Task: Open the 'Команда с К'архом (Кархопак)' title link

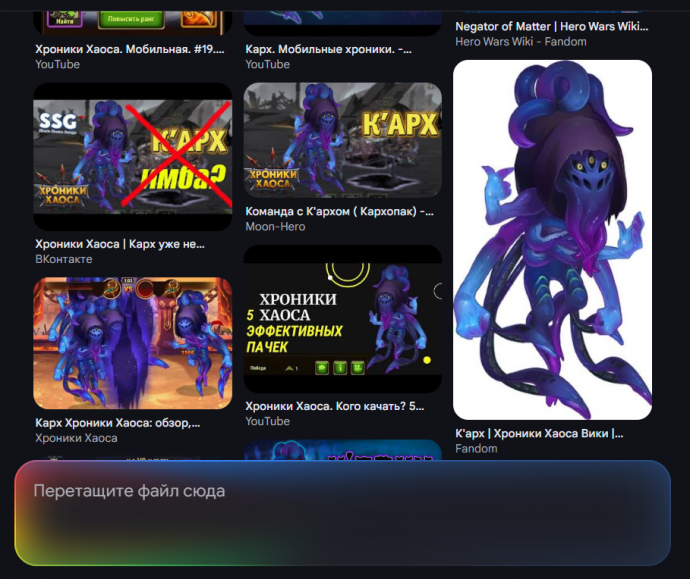Action: [x=339, y=211]
